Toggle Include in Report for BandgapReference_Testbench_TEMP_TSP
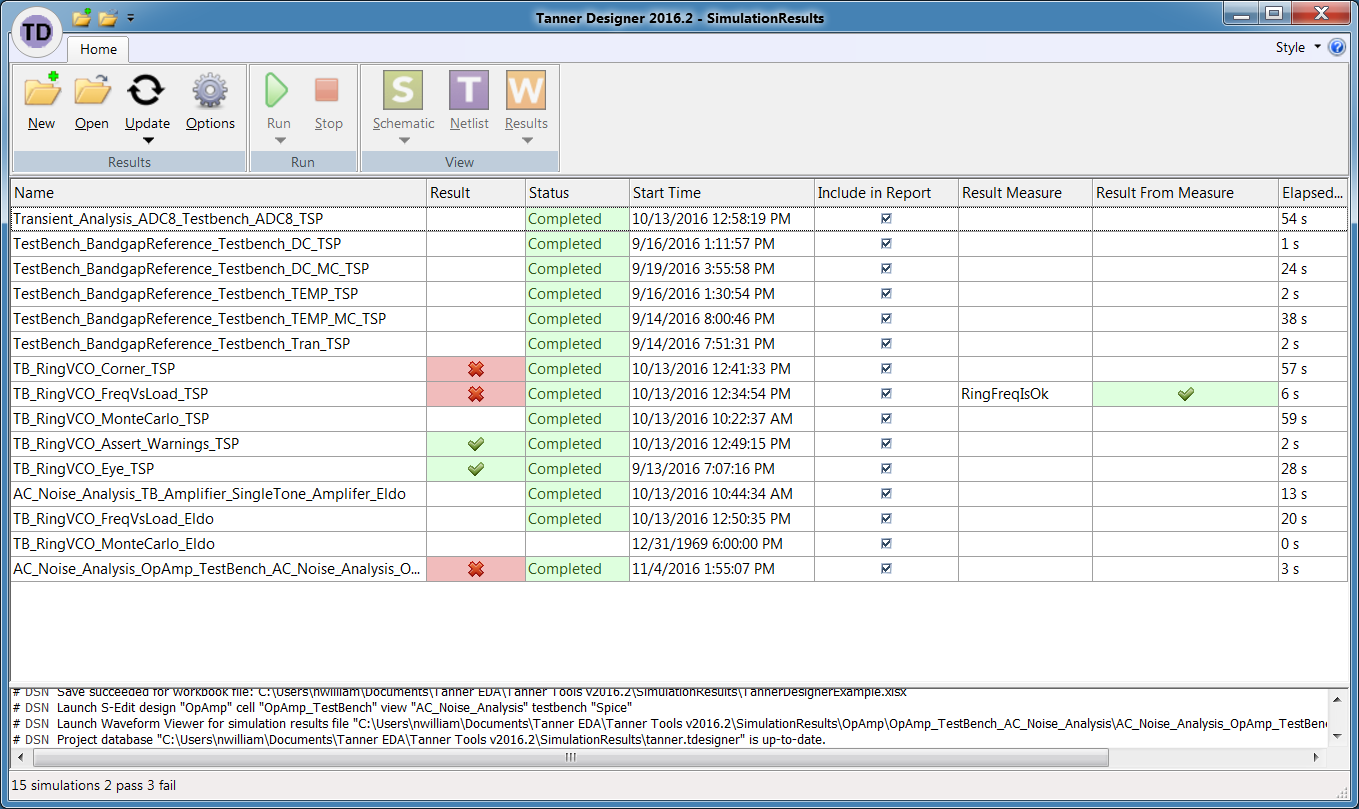The width and height of the screenshot is (1359, 809). click(886, 294)
